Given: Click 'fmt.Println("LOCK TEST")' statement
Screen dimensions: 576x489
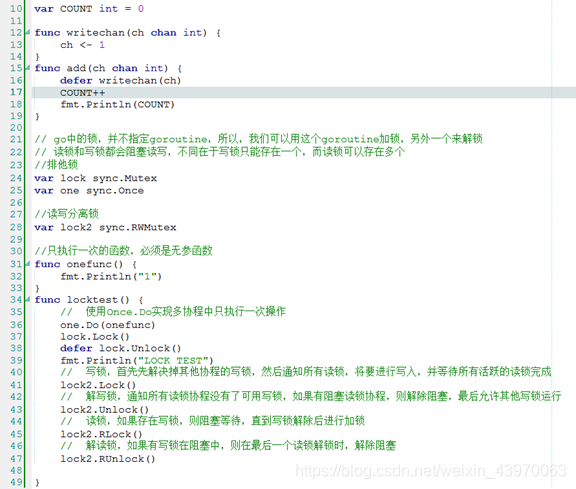Looking at the screenshot, I should click(137, 360).
